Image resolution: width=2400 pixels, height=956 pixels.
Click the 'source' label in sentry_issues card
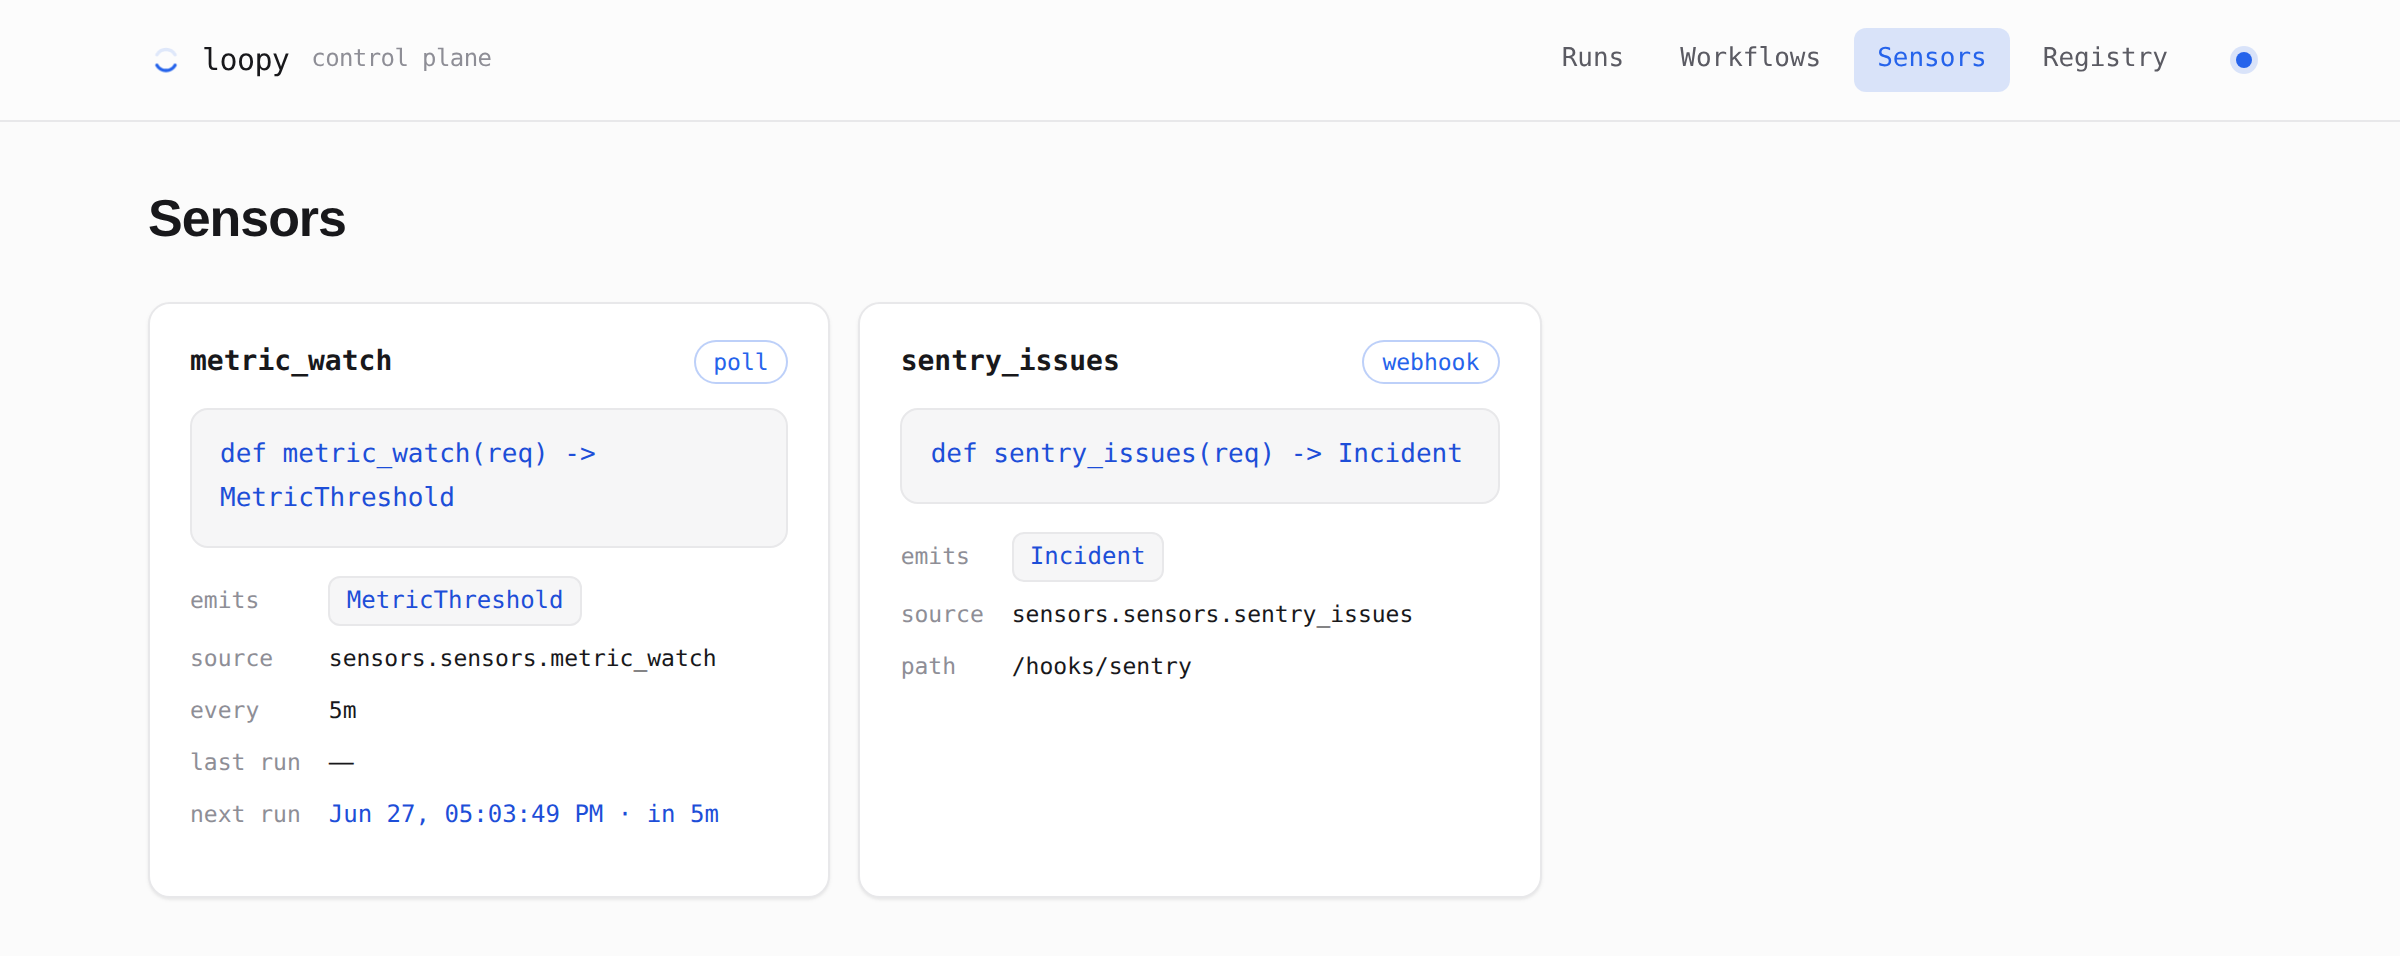click(x=942, y=614)
